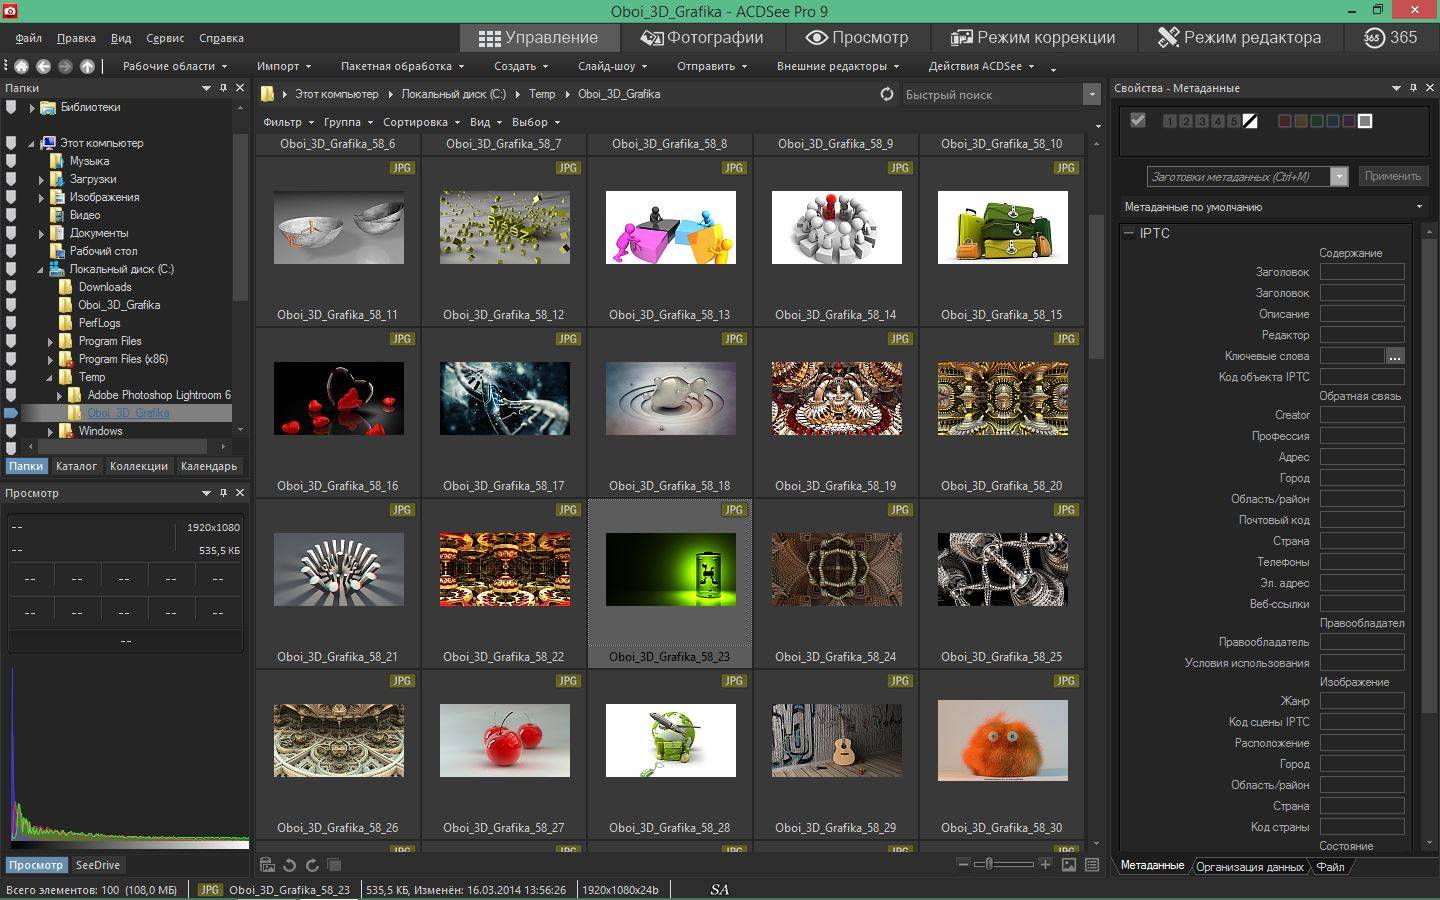Image resolution: width=1440 pixels, height=900 pixels.
Task: Click the ACDSee app icon in the title bar
Action: [x=11, y=11]
